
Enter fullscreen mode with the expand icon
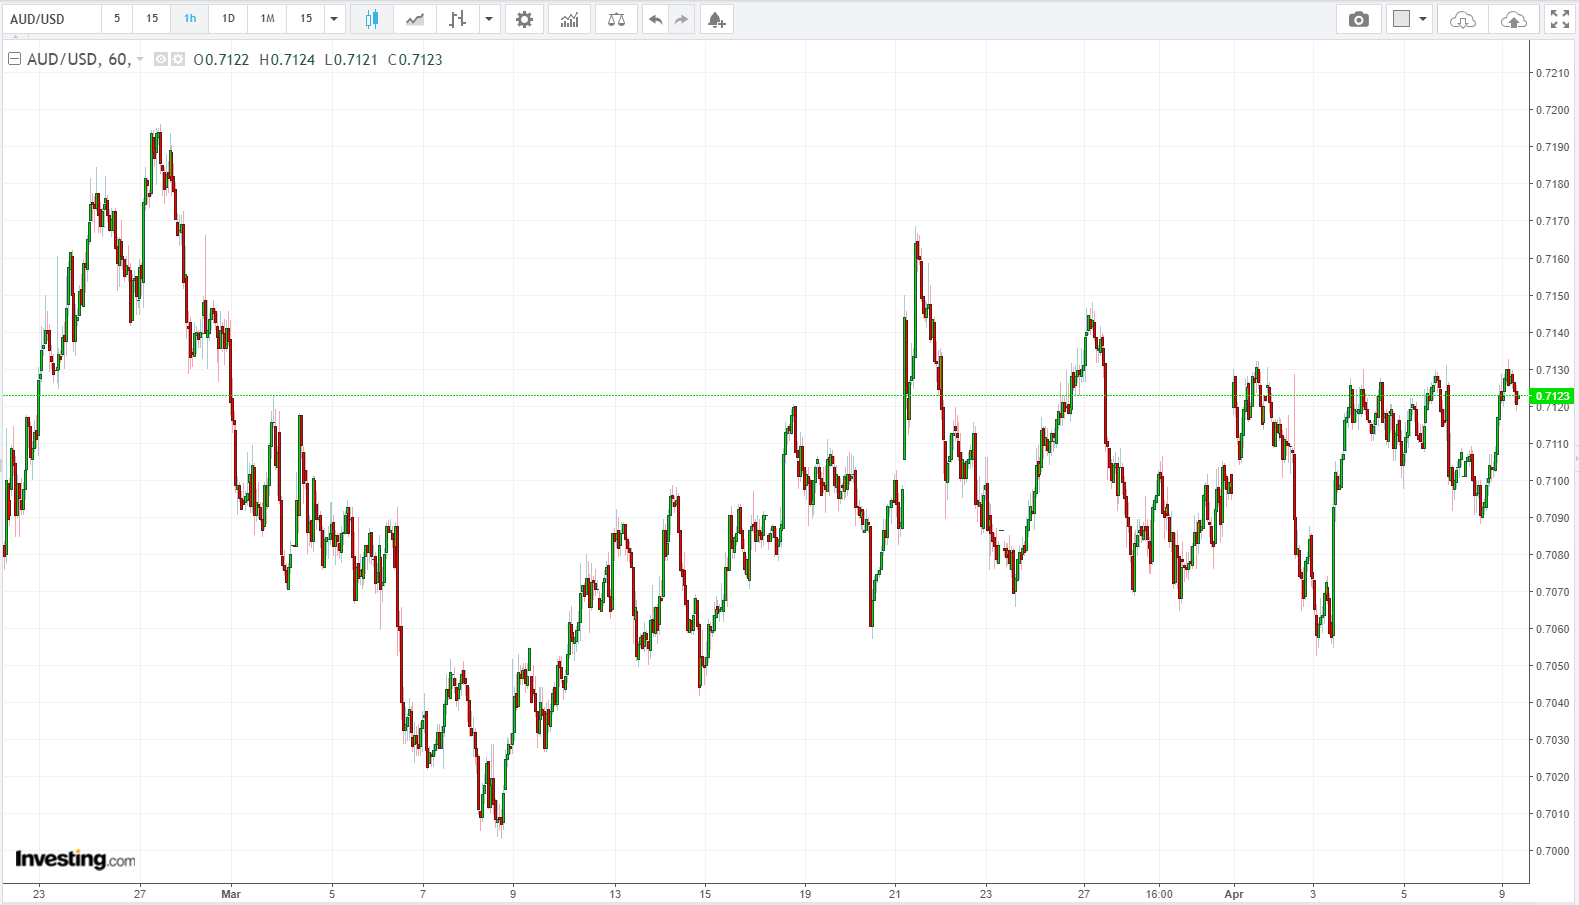point(1559,19)
